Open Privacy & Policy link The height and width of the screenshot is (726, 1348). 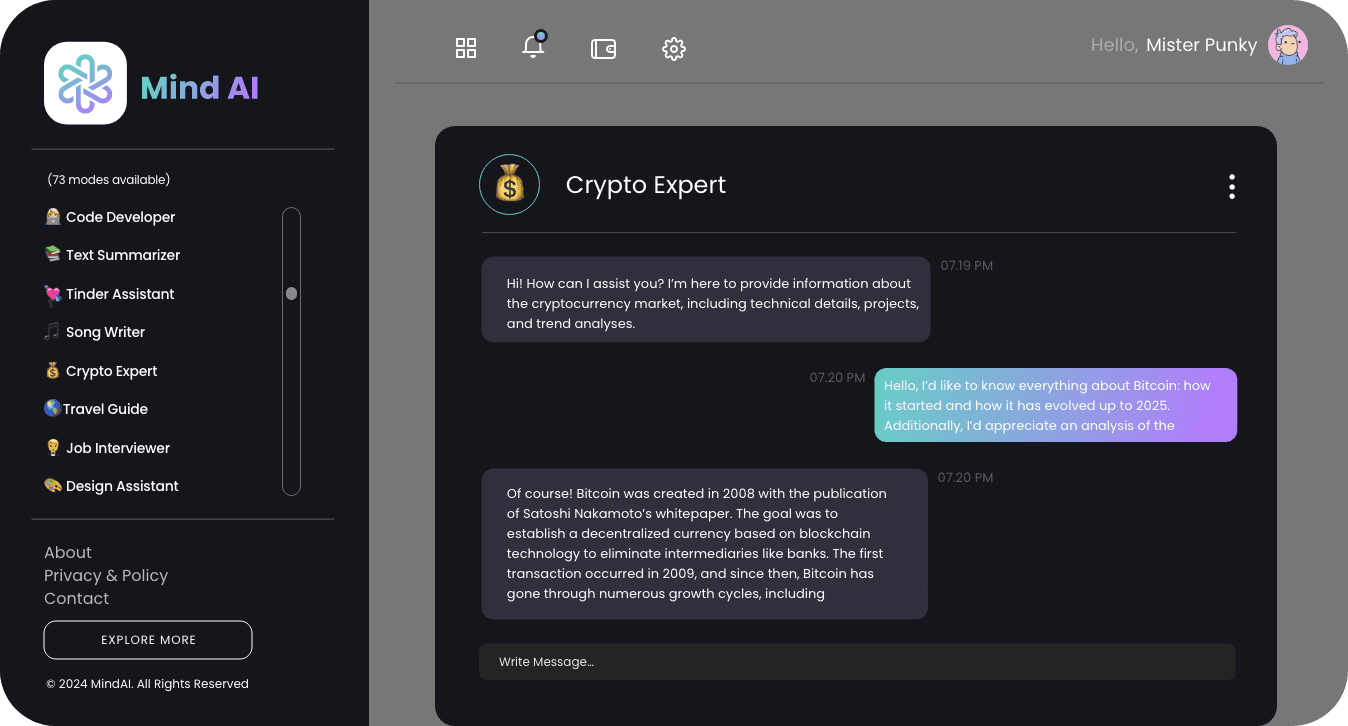[106, 575]
